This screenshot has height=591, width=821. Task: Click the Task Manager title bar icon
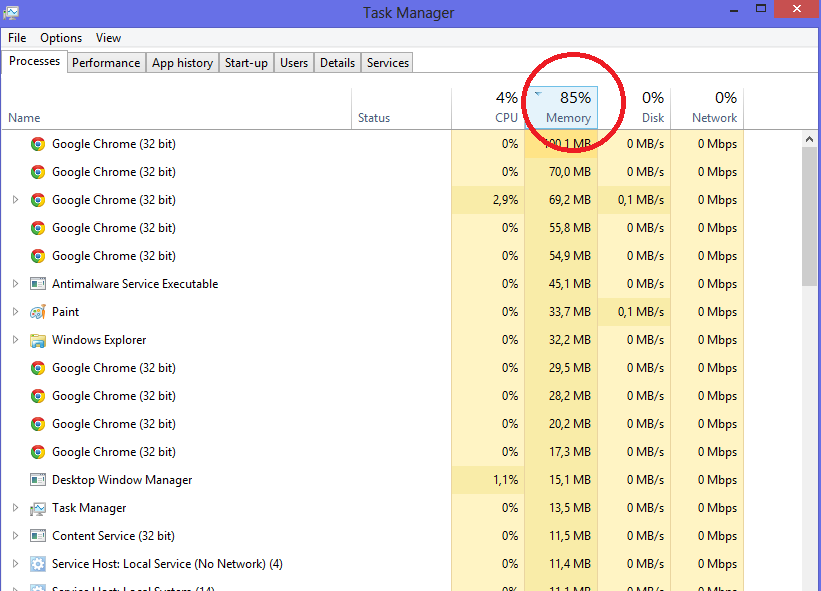click(10, 12)
